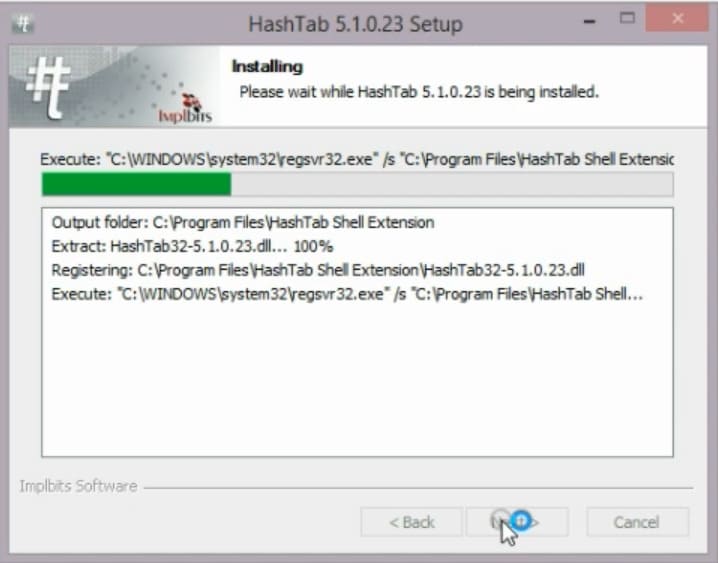This screenshot has width=718, height=563.
Task: Click the HashTab icon in the title bar
Action: pos(22,23)
